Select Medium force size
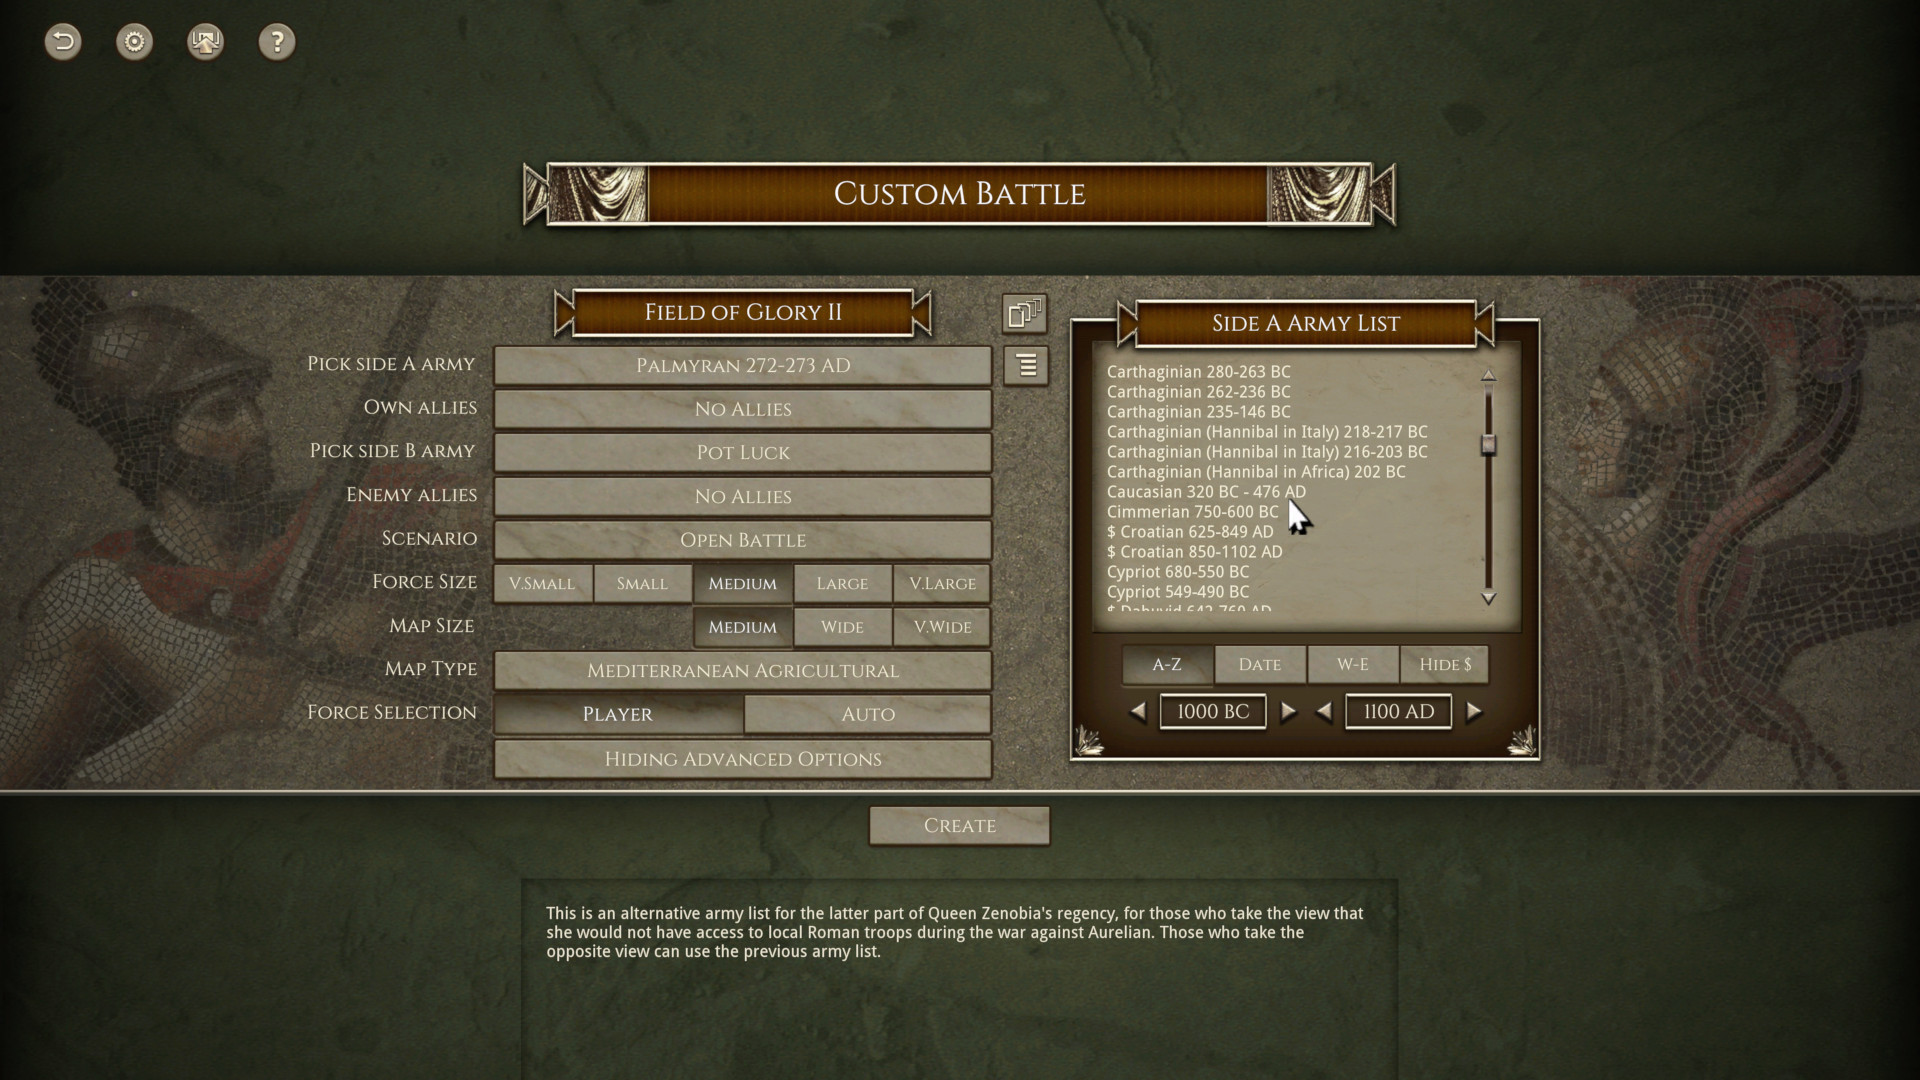 (x=742, y=584)
